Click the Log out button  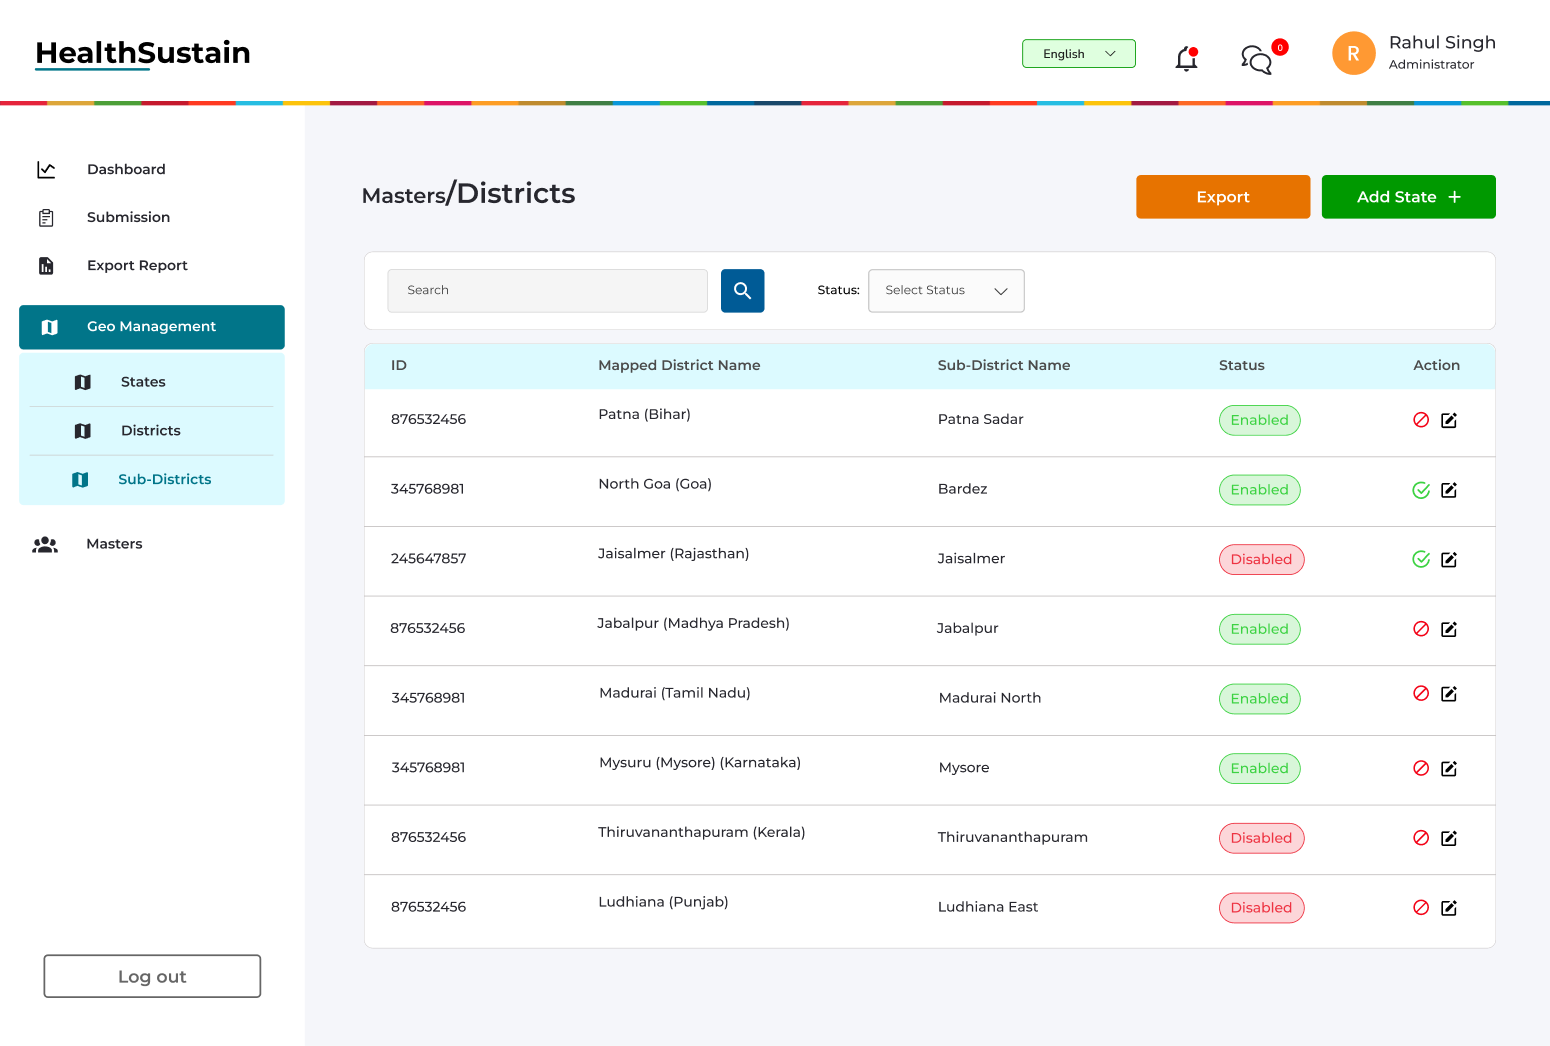[152, 976]
